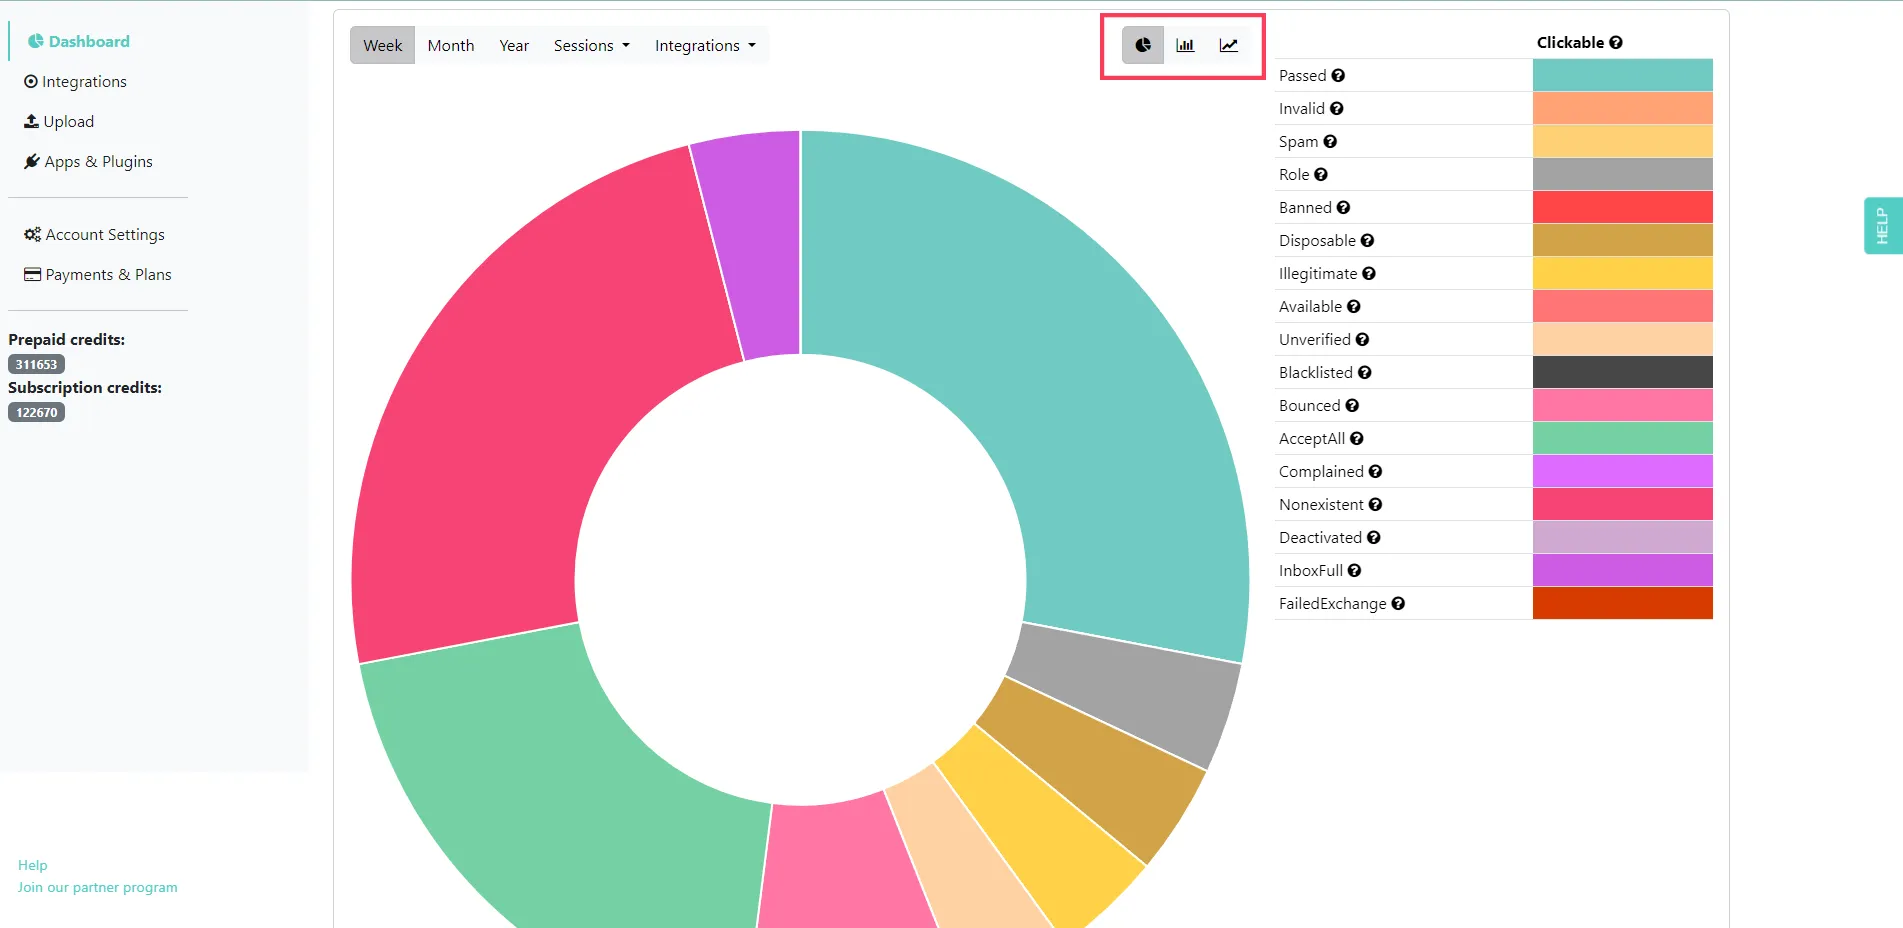Viewport: 1903px width, 928px height.
Task: Switch to line chart view icon
Action: pos(1228,45)
